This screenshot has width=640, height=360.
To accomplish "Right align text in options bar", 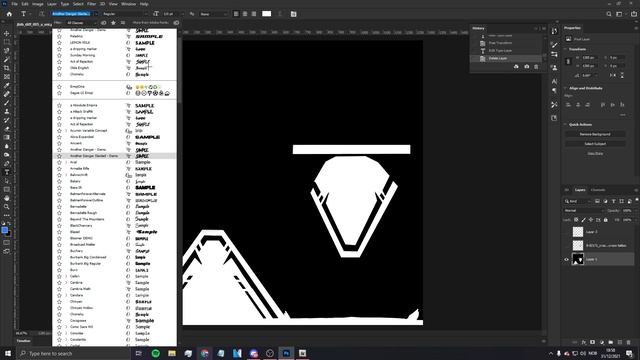I will [254, 14].
